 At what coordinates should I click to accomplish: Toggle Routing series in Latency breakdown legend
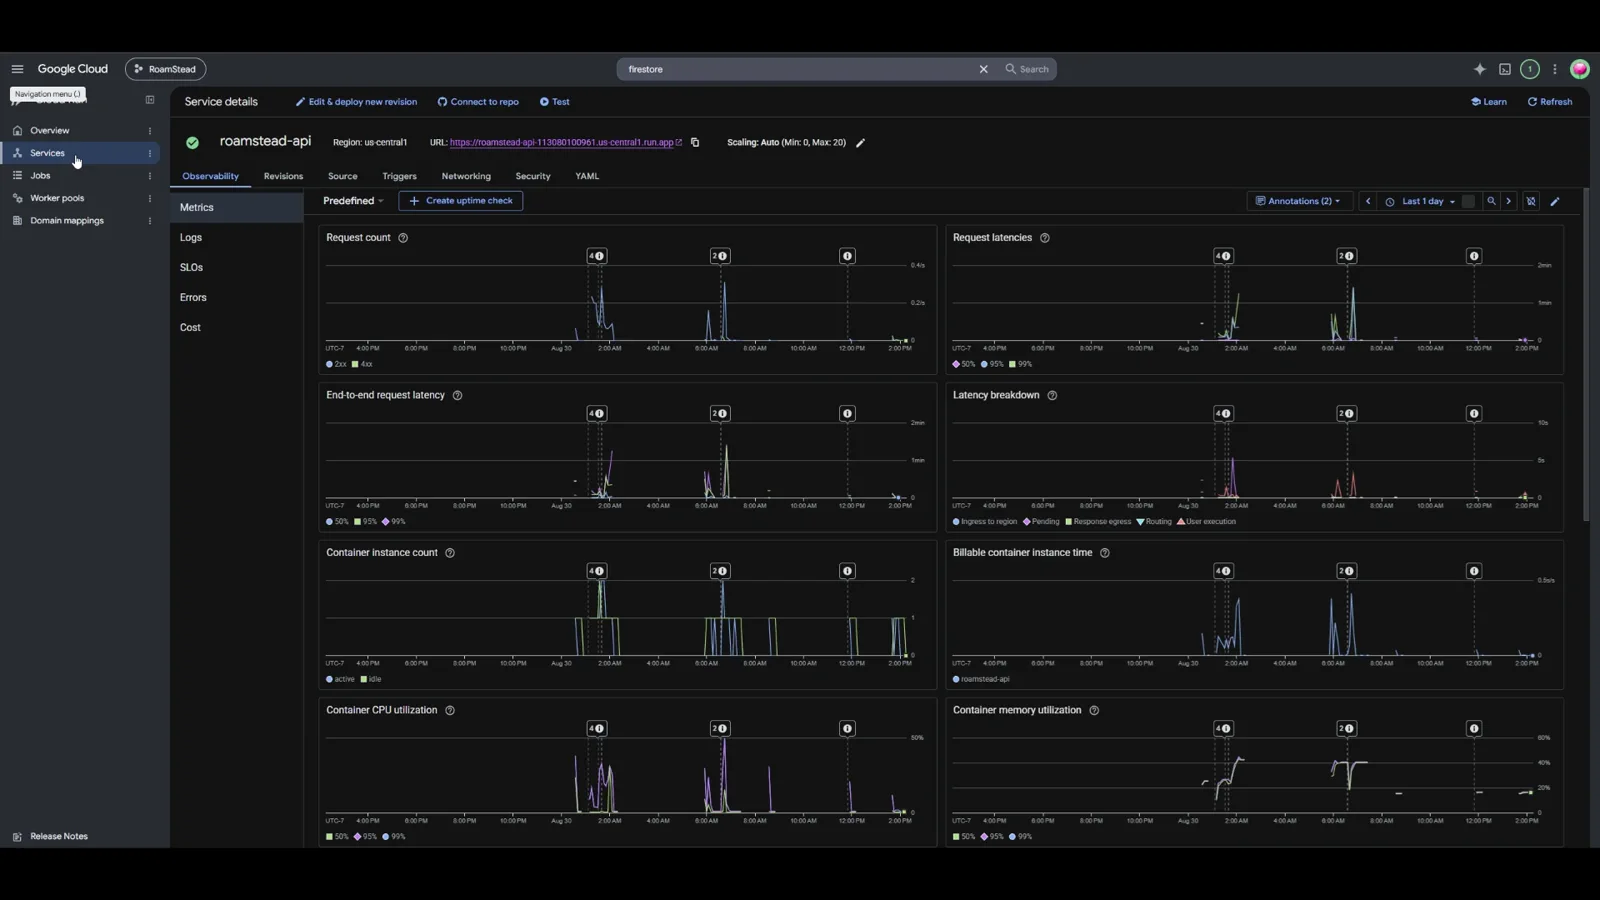click(x=1154, y=522)
